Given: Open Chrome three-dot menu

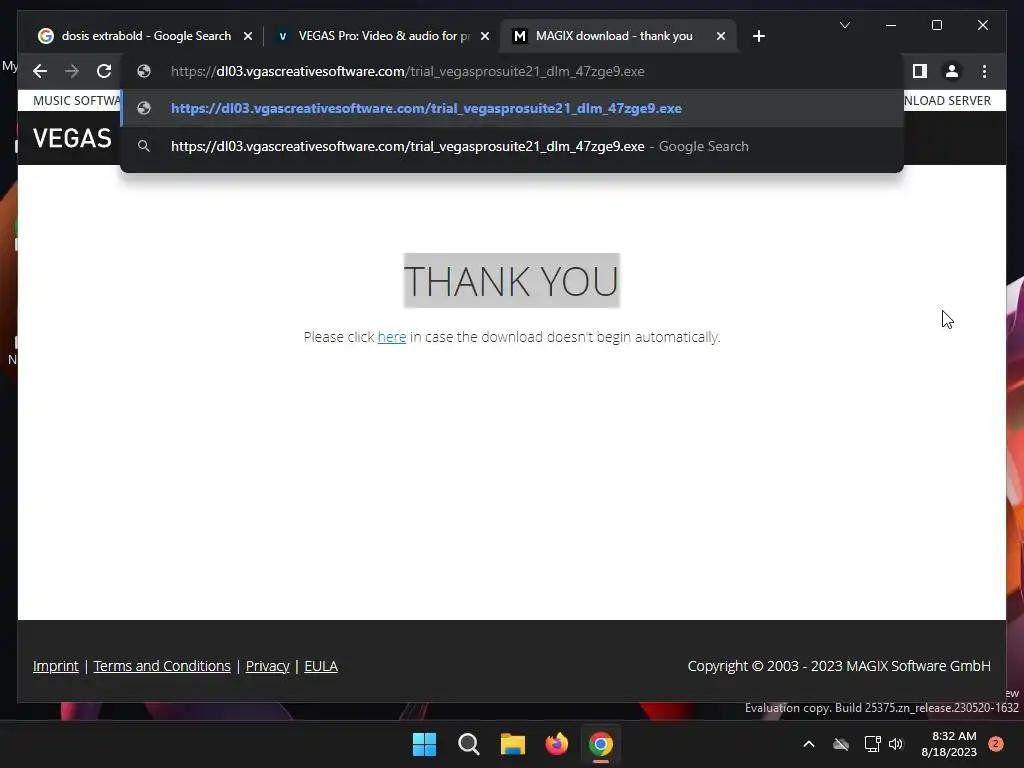Looking at the screenshot, I should (x=984, y=71).
